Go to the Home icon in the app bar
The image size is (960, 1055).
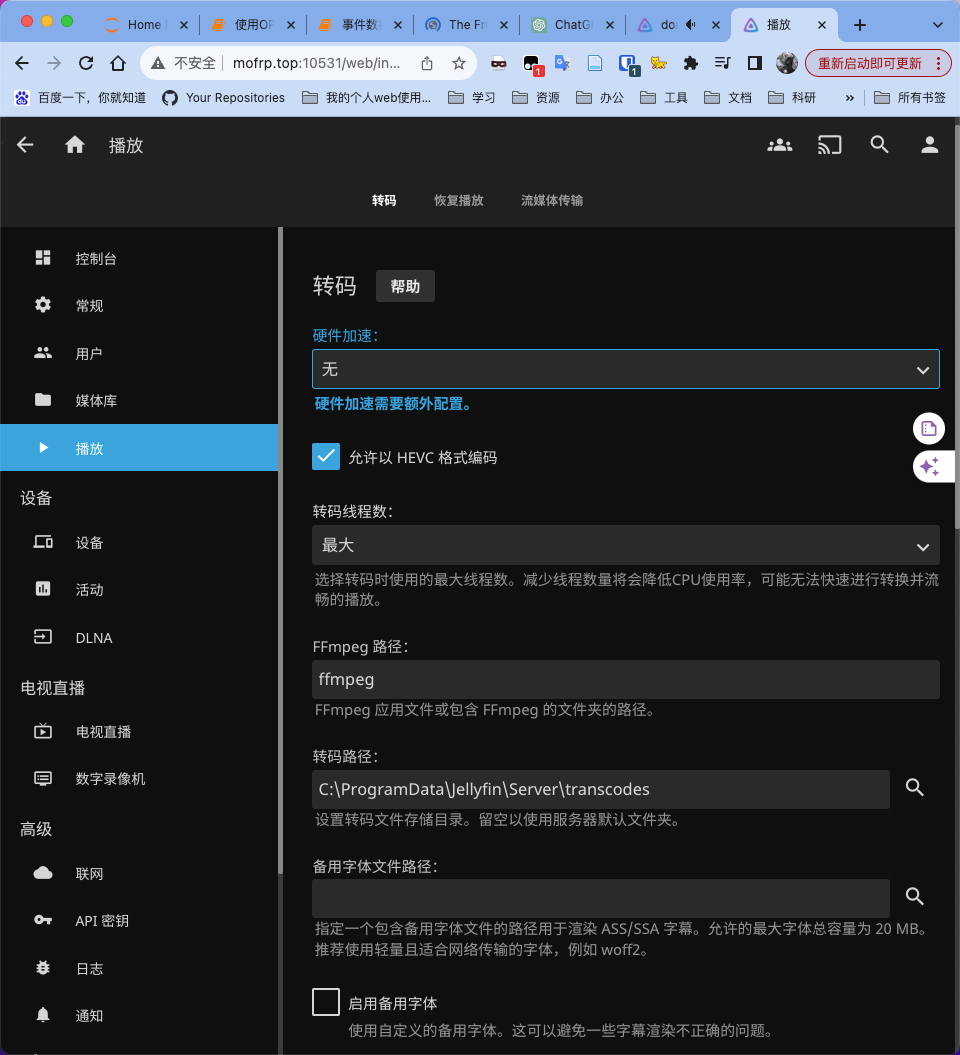pos(74,145)
